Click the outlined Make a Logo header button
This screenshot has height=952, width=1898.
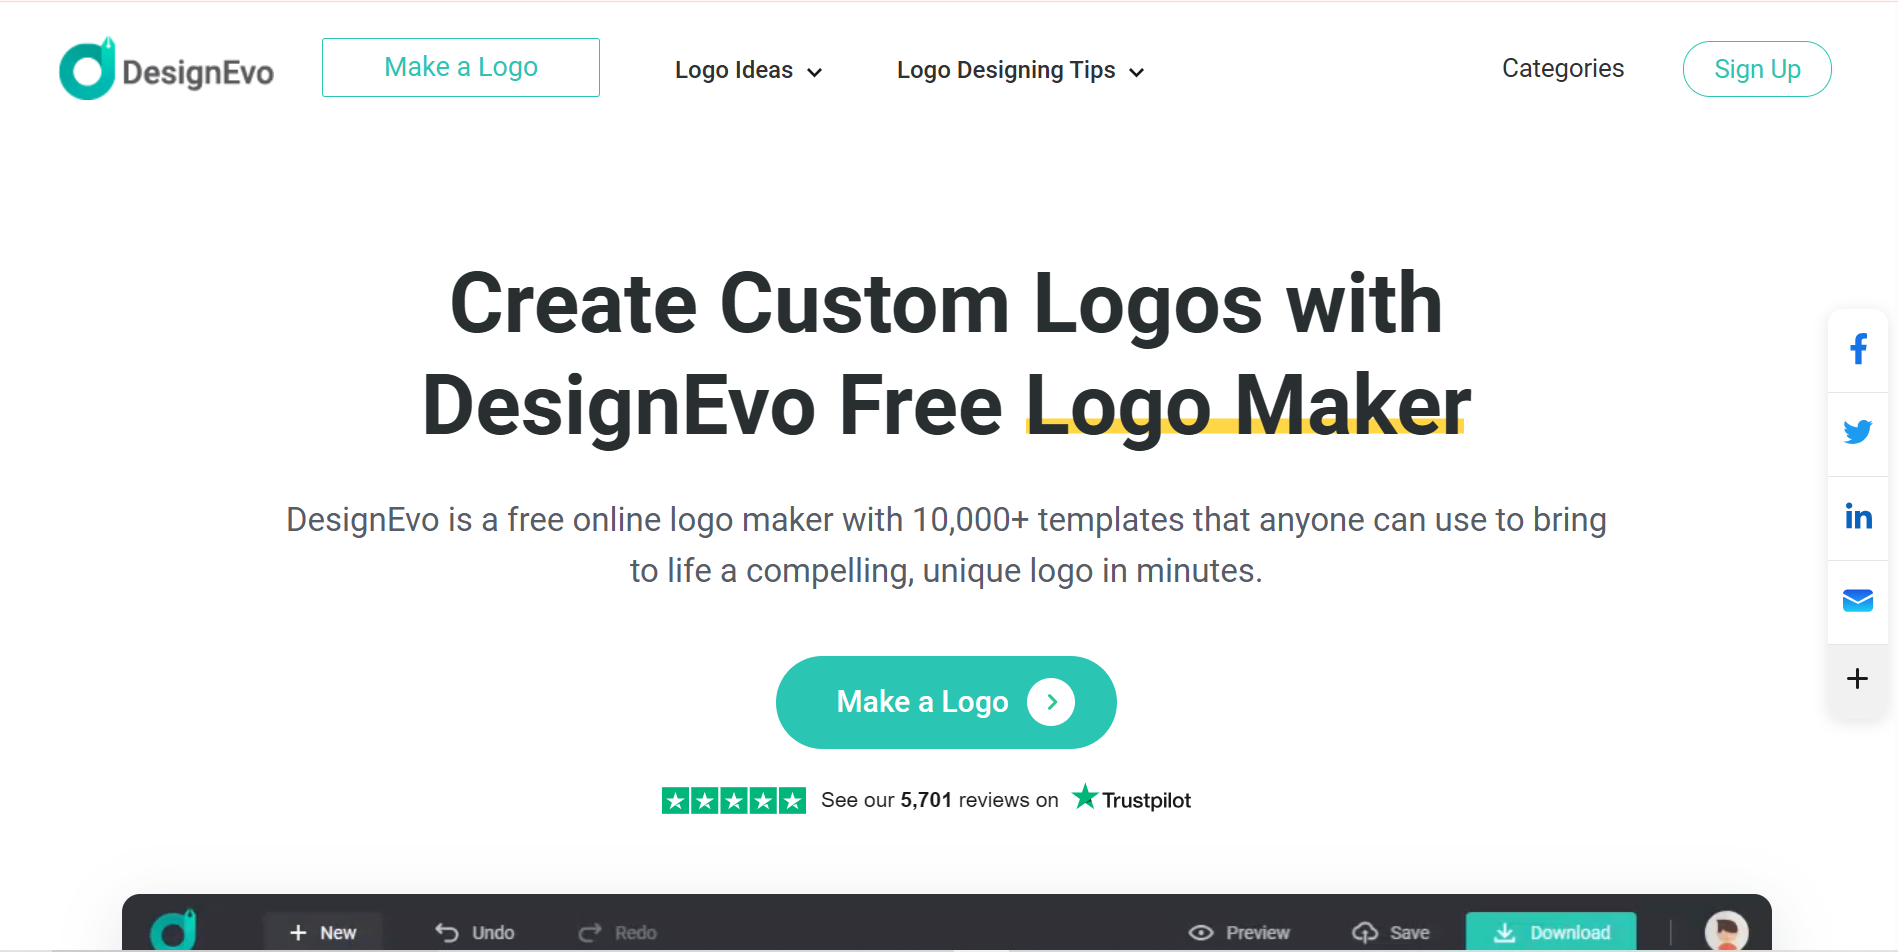[461, 67]
